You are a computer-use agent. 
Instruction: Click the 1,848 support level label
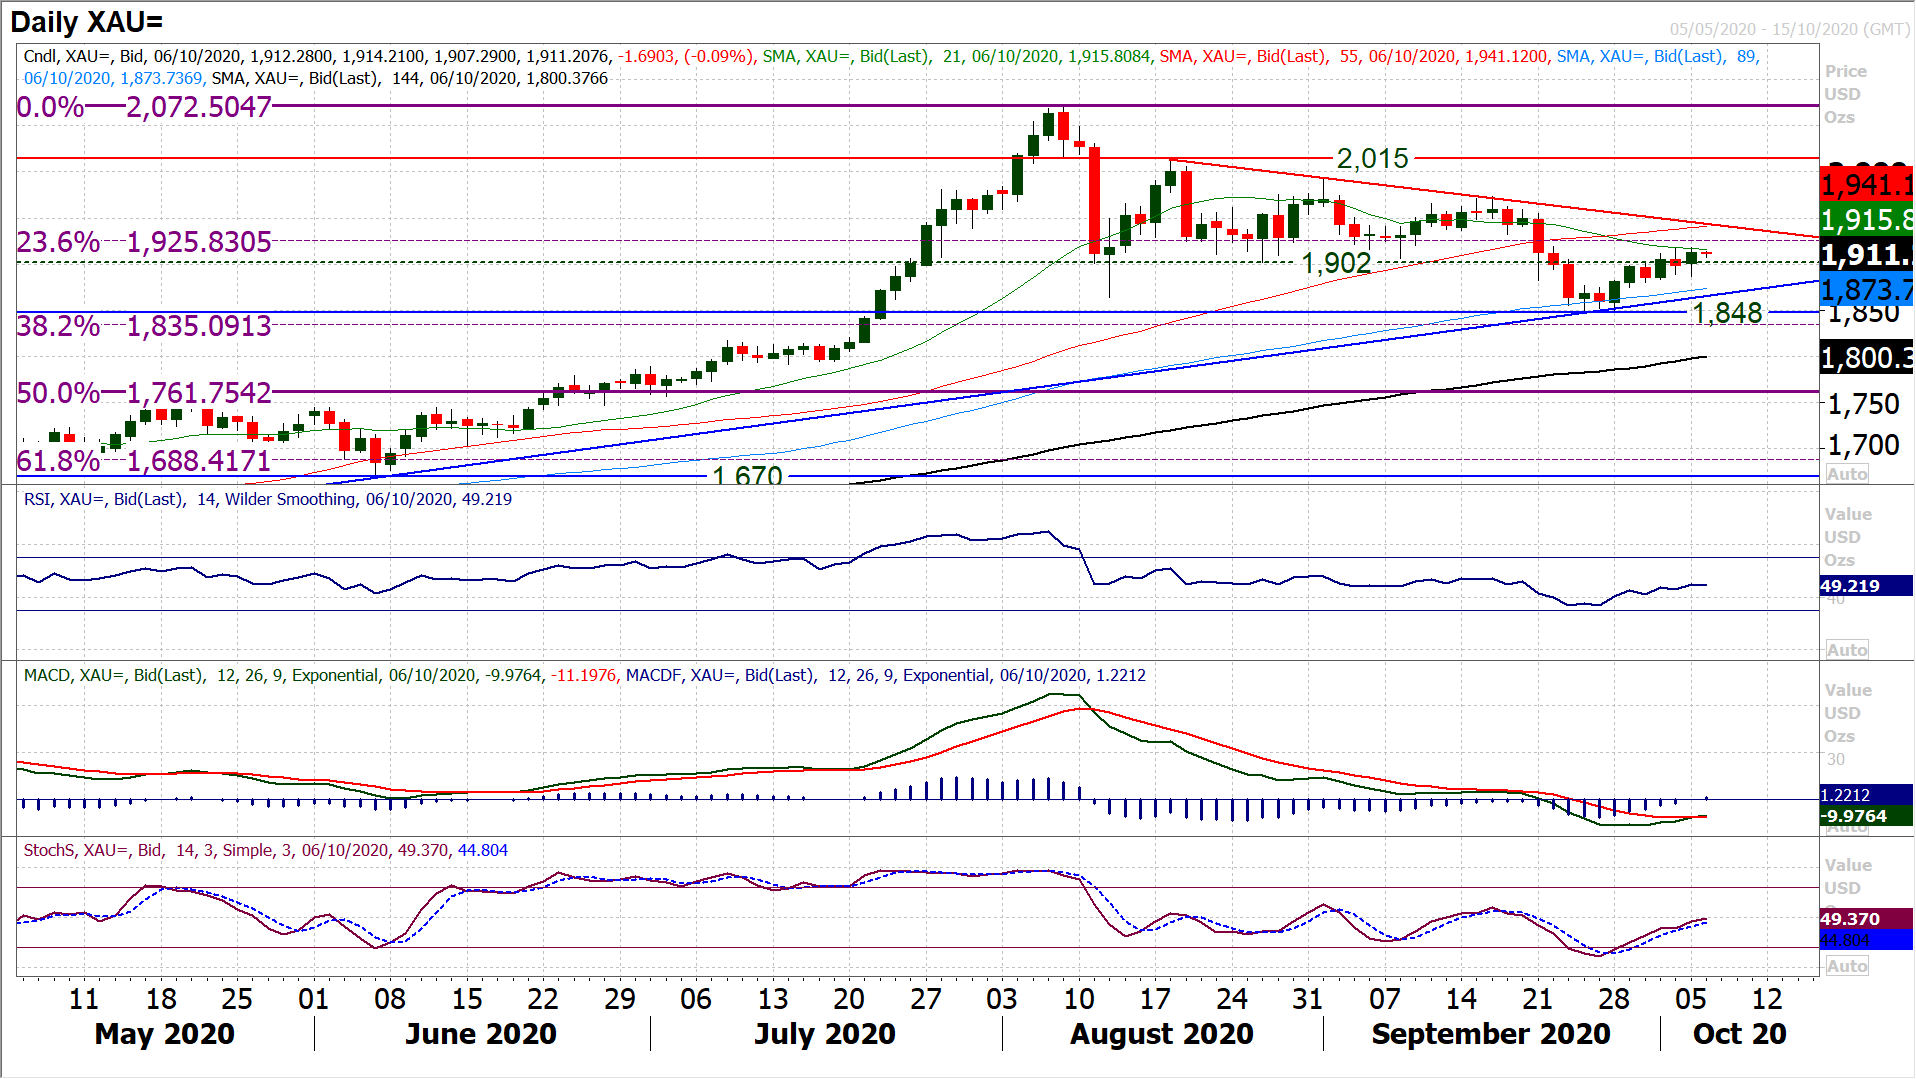[1727, 313]
